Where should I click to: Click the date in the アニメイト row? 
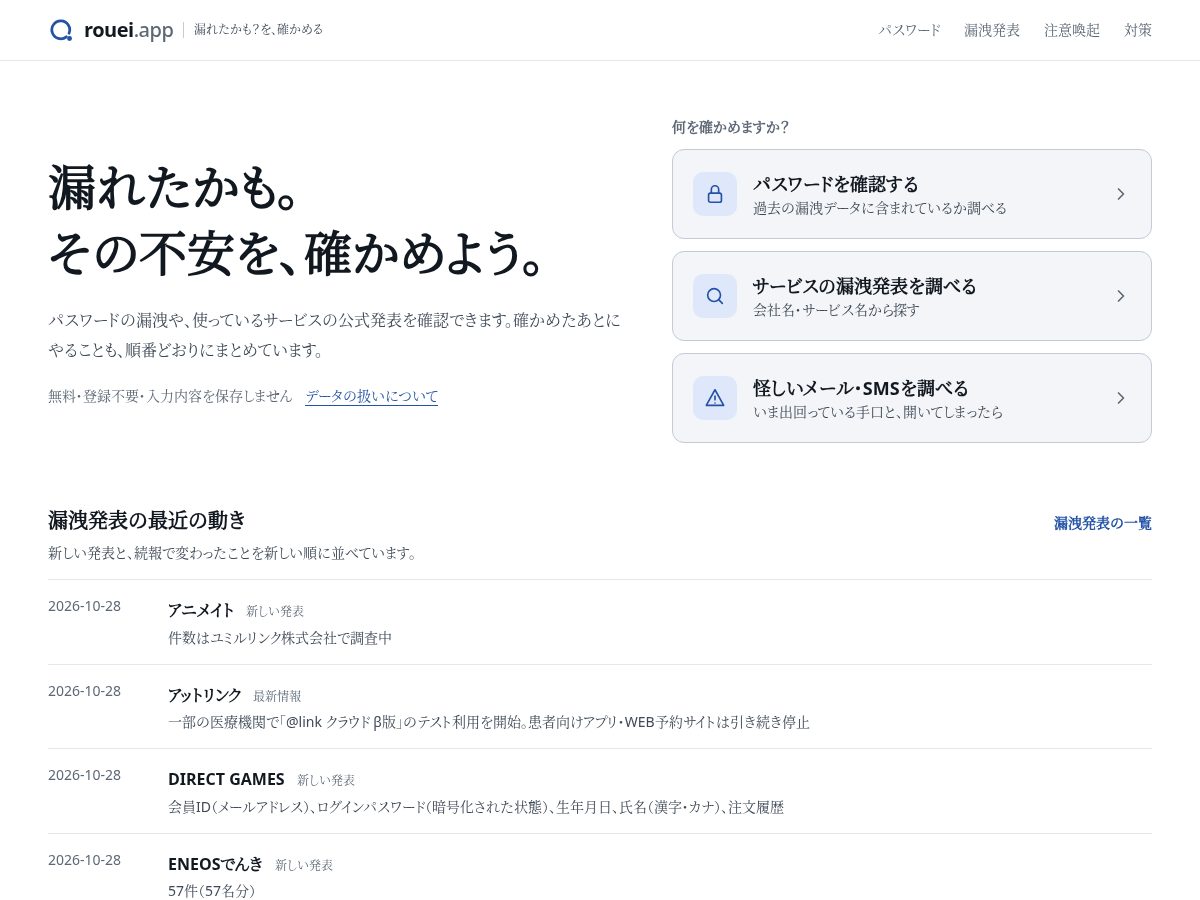pos(84,606)
